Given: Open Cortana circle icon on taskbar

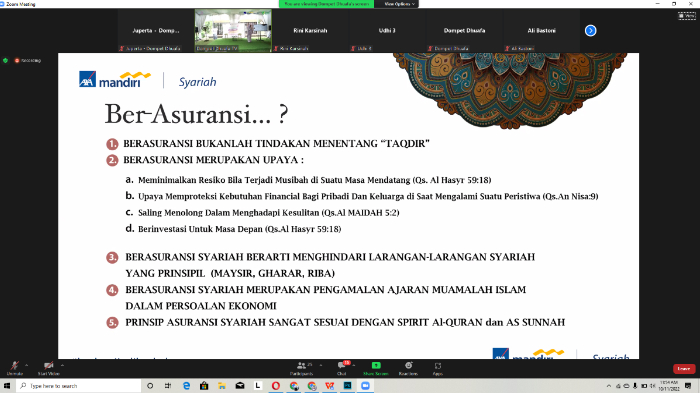Looking at the screenshot, I should 150,385.
